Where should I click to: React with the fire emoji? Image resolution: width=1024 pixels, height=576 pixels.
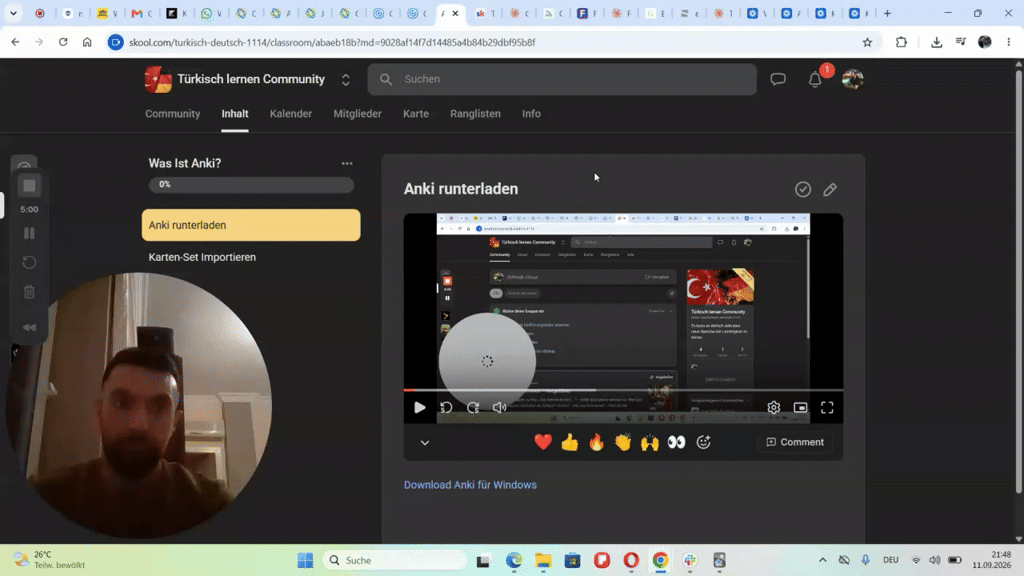coord(596,442)
